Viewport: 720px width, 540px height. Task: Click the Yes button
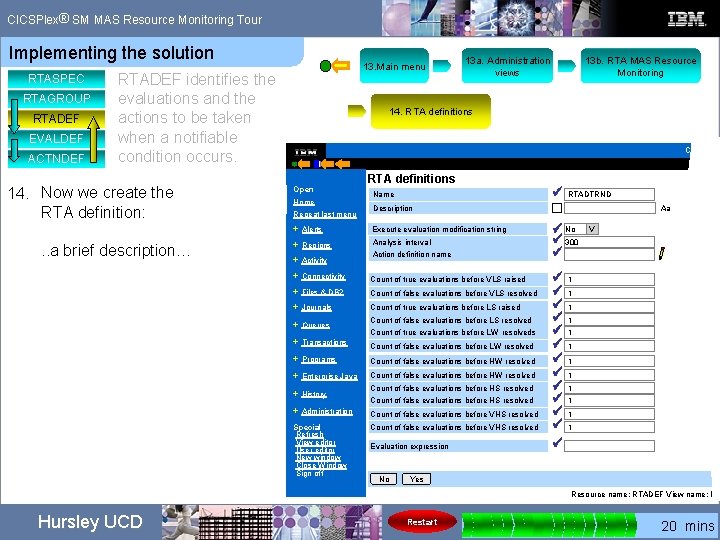click(416, 479)
